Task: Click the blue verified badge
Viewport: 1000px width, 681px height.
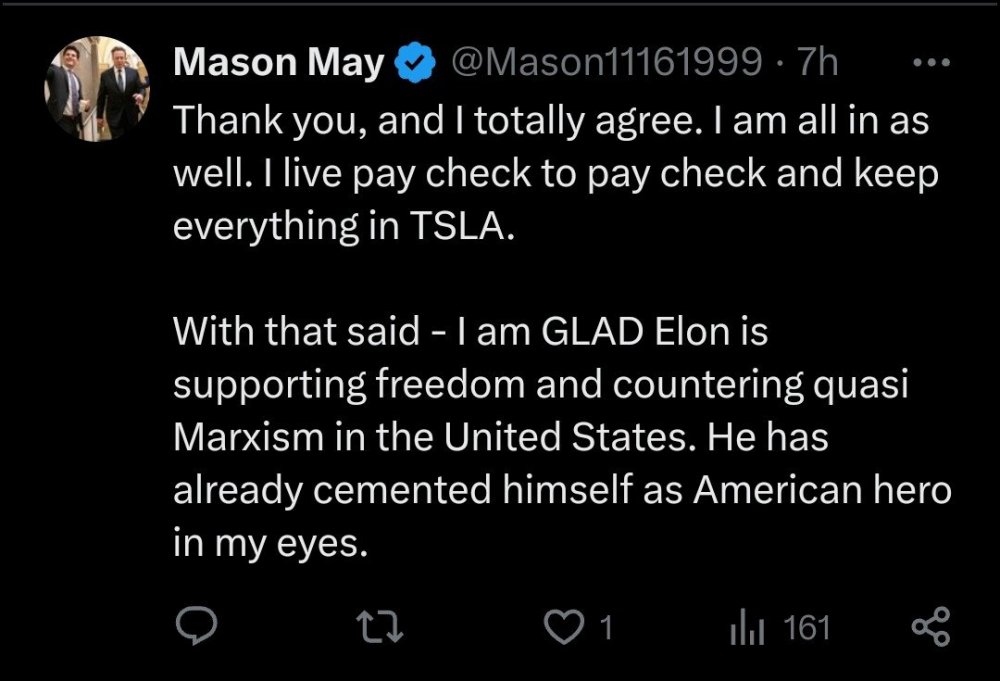Action: pyautogui.click(x=416, y=65)
